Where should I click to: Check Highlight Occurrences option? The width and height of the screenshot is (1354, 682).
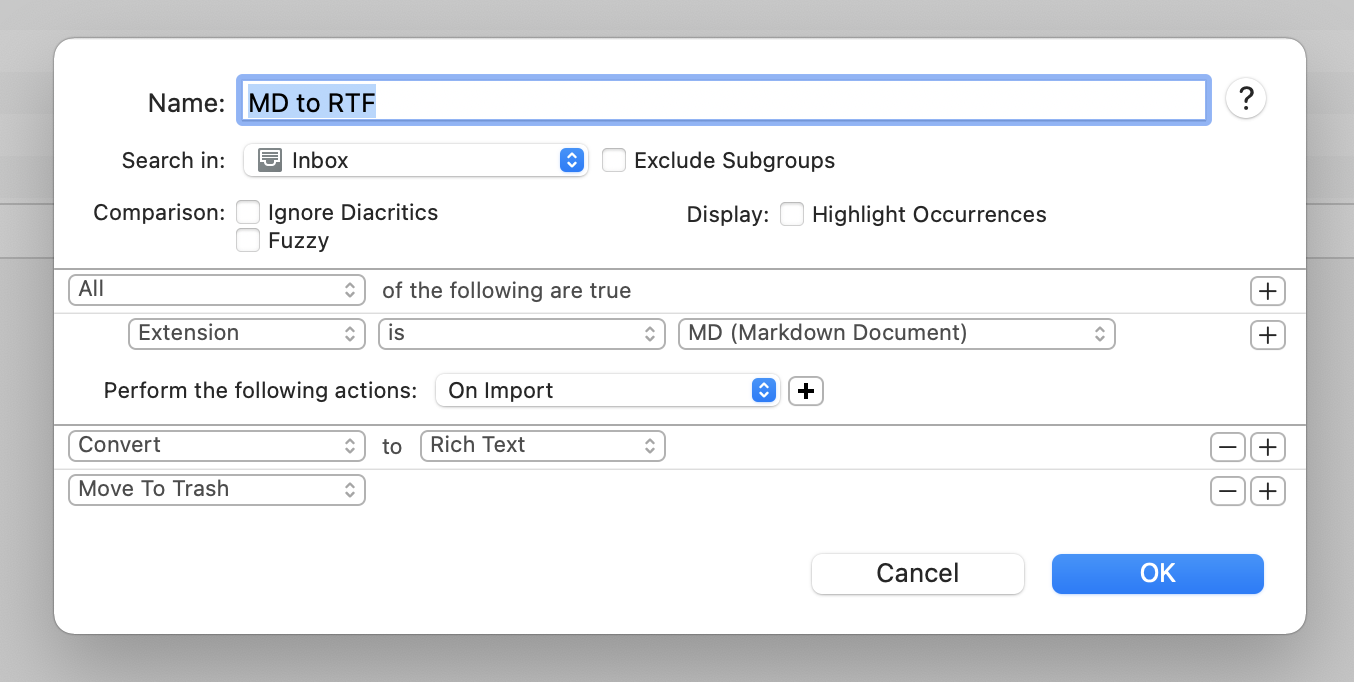pyautogui.click(x=792, y=214)
